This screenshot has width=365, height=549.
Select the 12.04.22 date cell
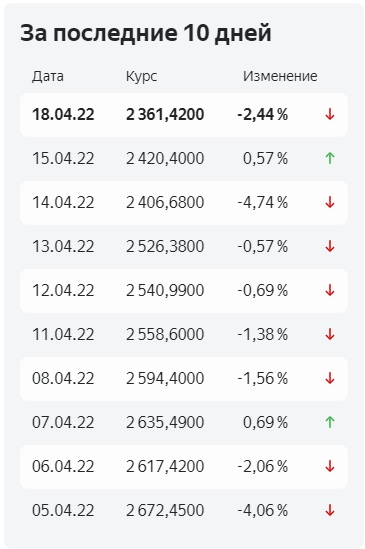pyautogui.click(x=63, y=291)
